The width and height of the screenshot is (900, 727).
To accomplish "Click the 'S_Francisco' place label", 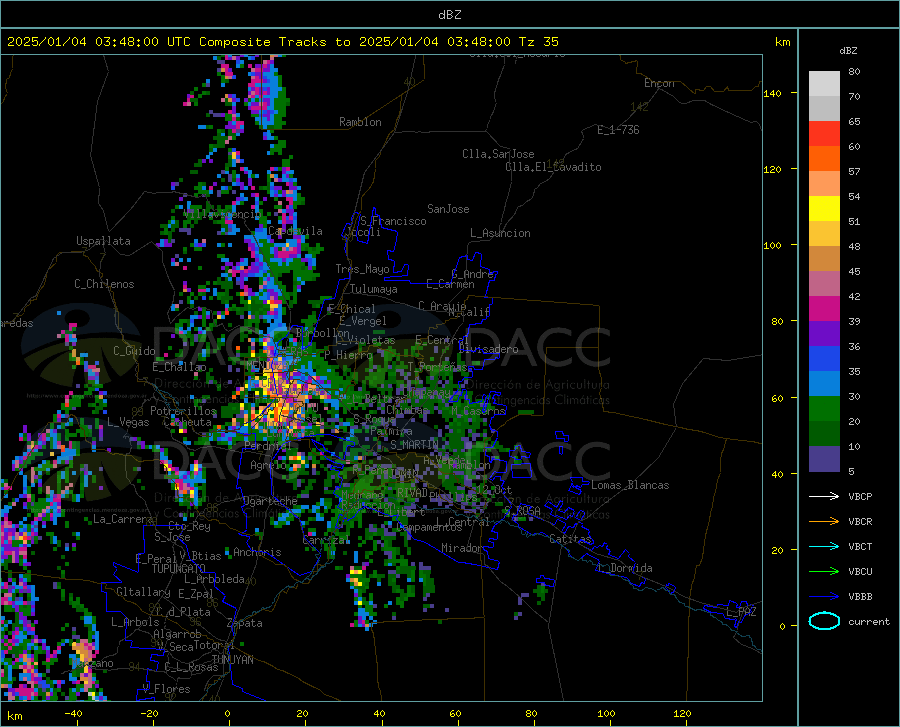I will click(x=393, y=221).
